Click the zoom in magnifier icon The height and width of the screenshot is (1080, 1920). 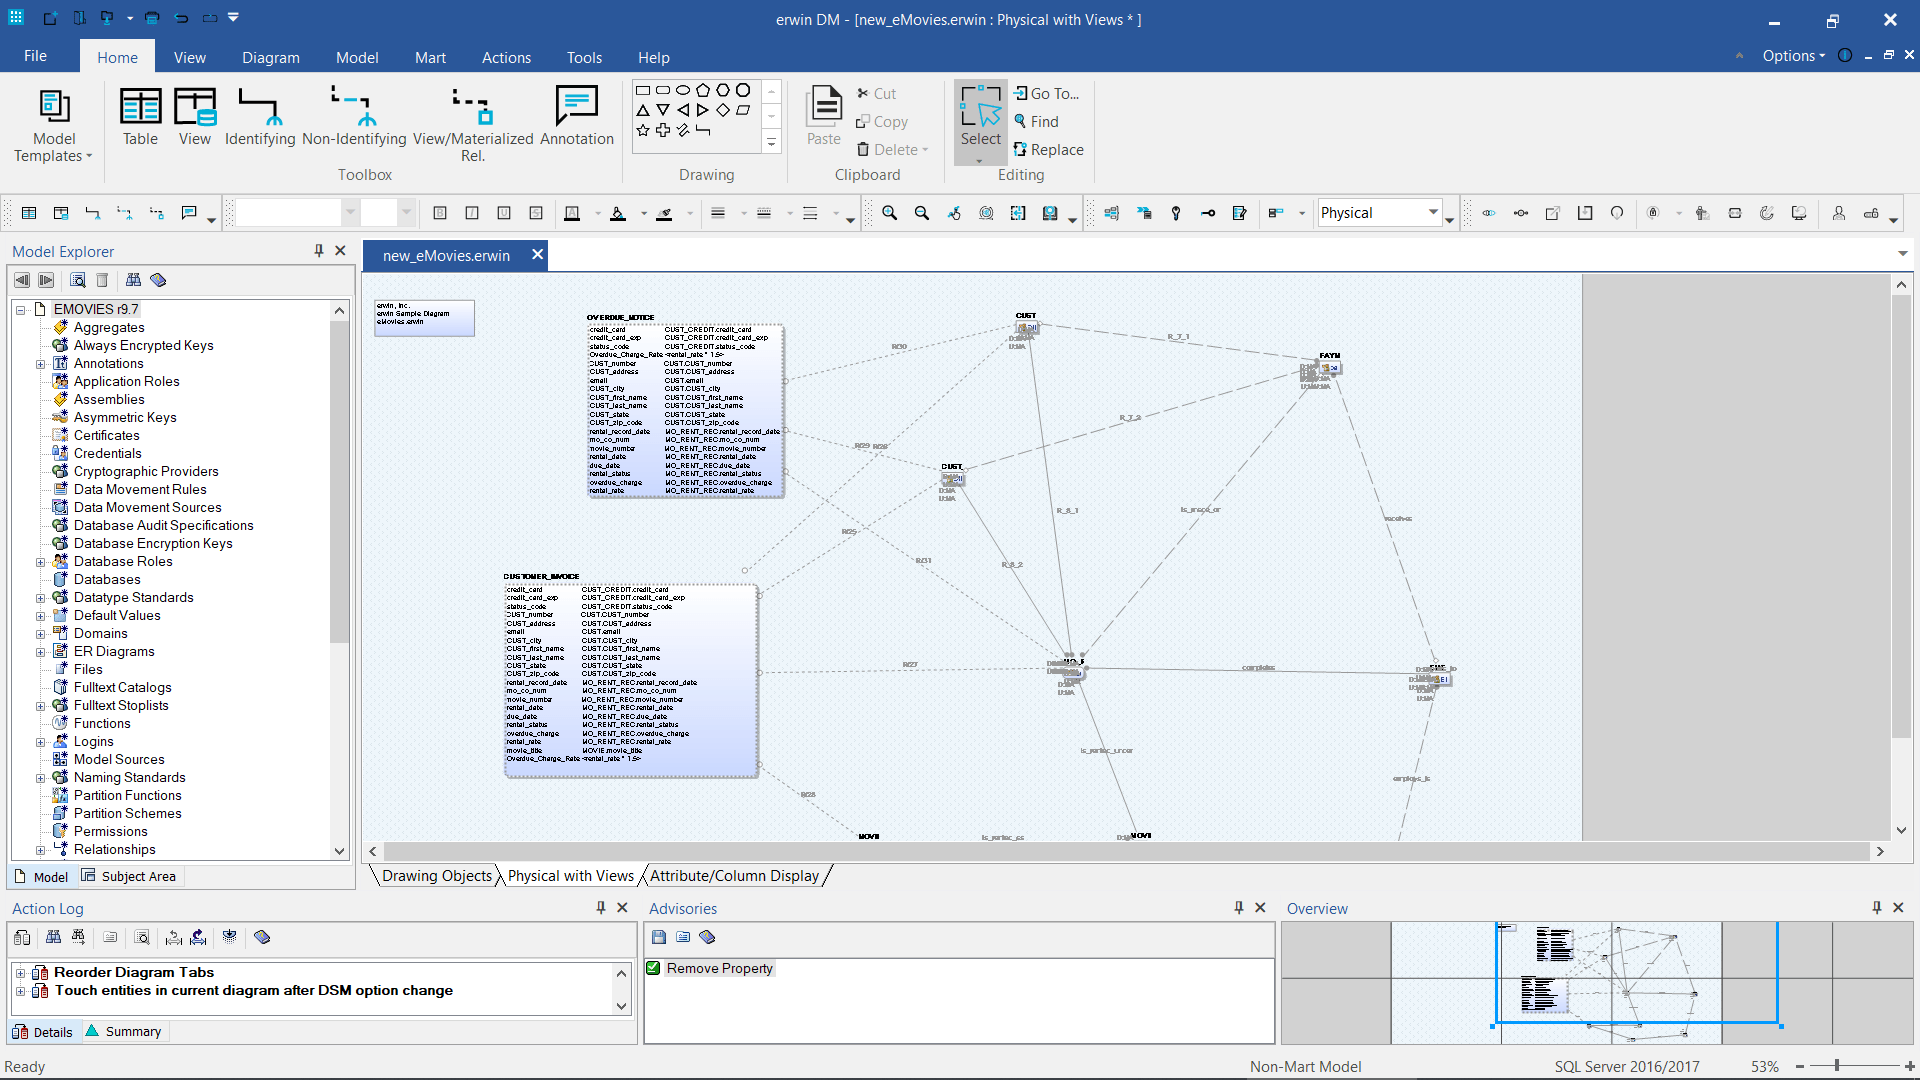click(889, 213)
